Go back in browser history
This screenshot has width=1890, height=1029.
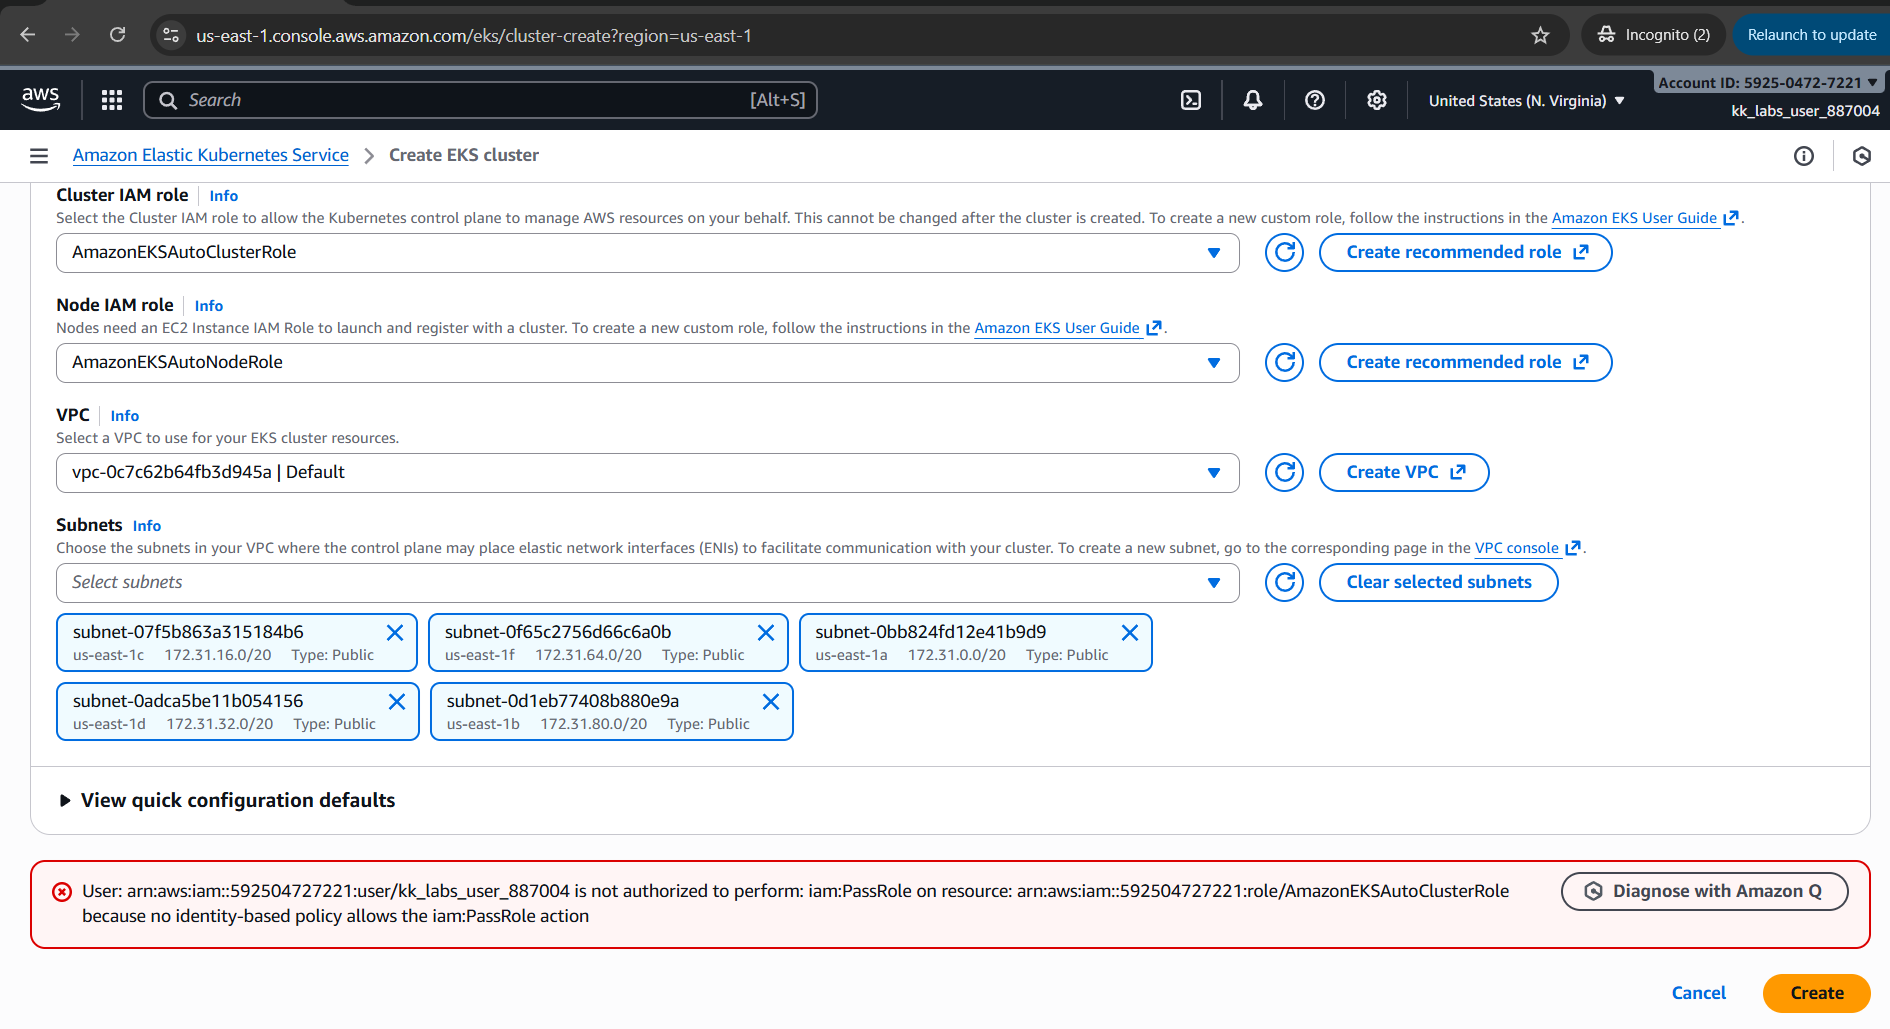[x=28, y=35]
